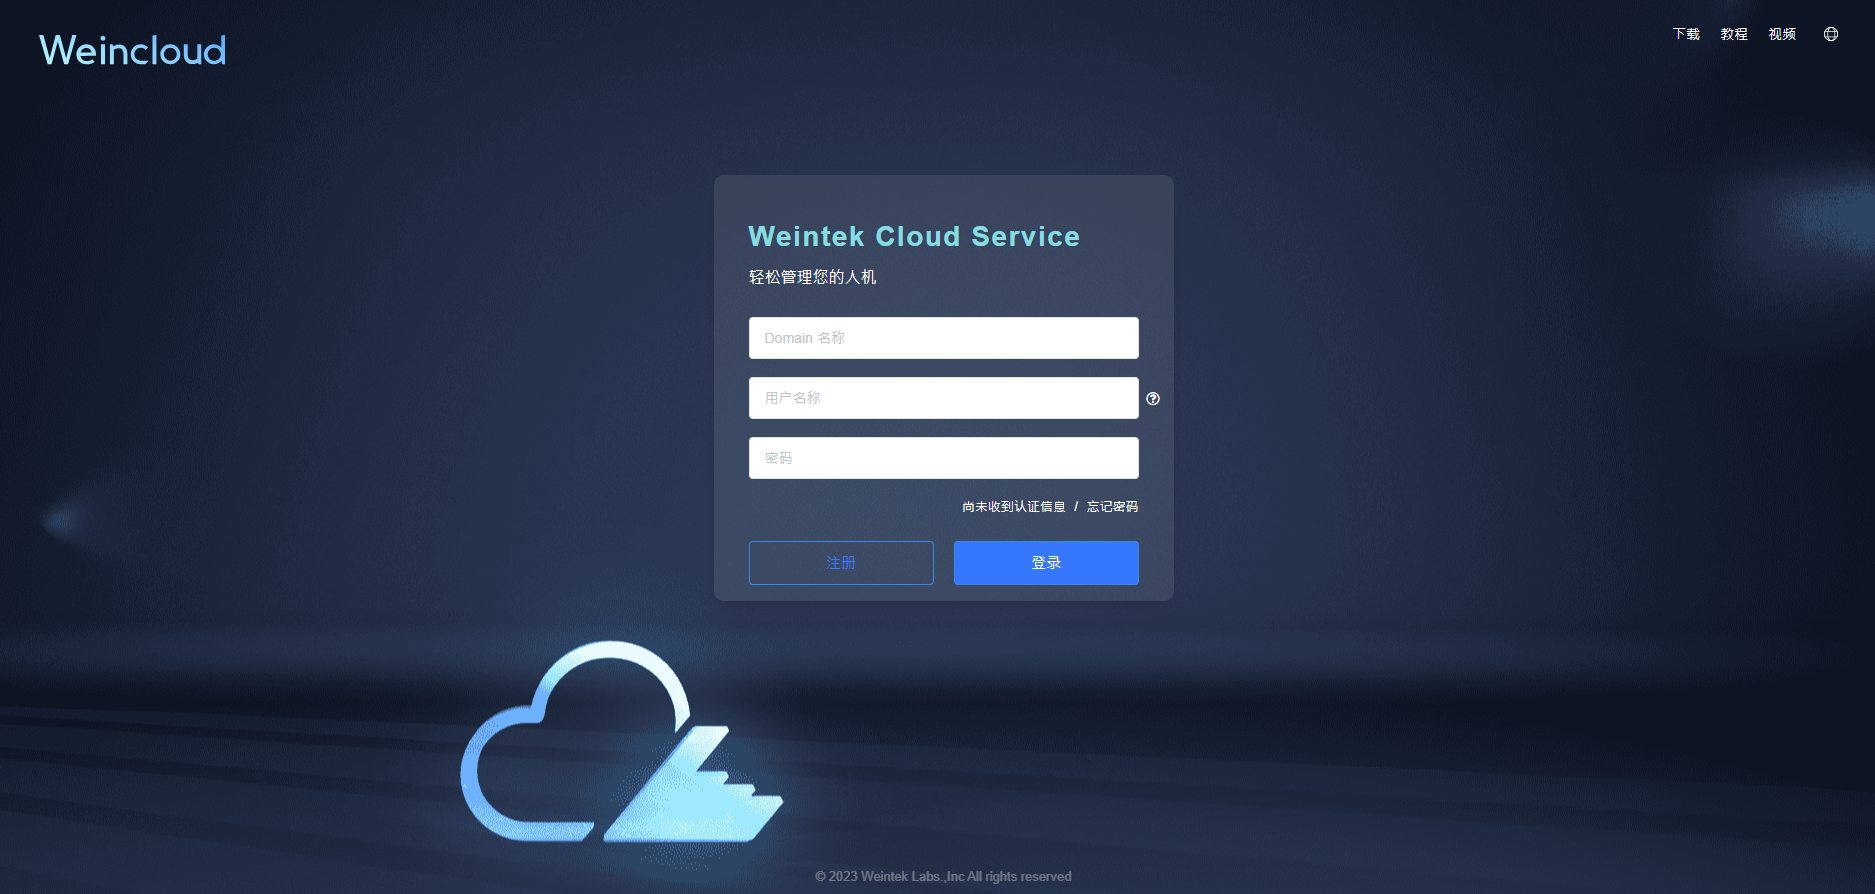
Task: Click the Weincloud logo
Action: click(133, 50)
